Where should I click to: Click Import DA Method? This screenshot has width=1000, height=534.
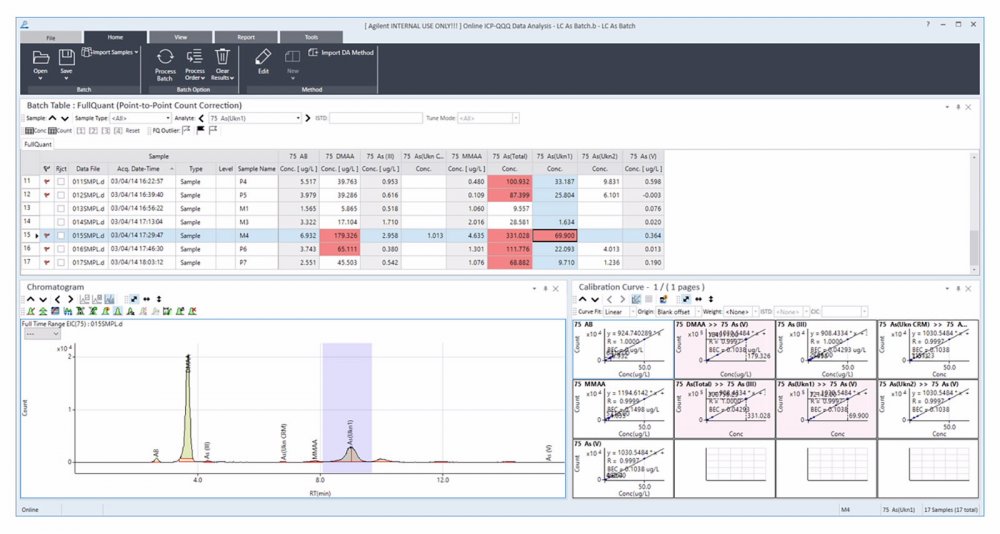pos(341,52)
